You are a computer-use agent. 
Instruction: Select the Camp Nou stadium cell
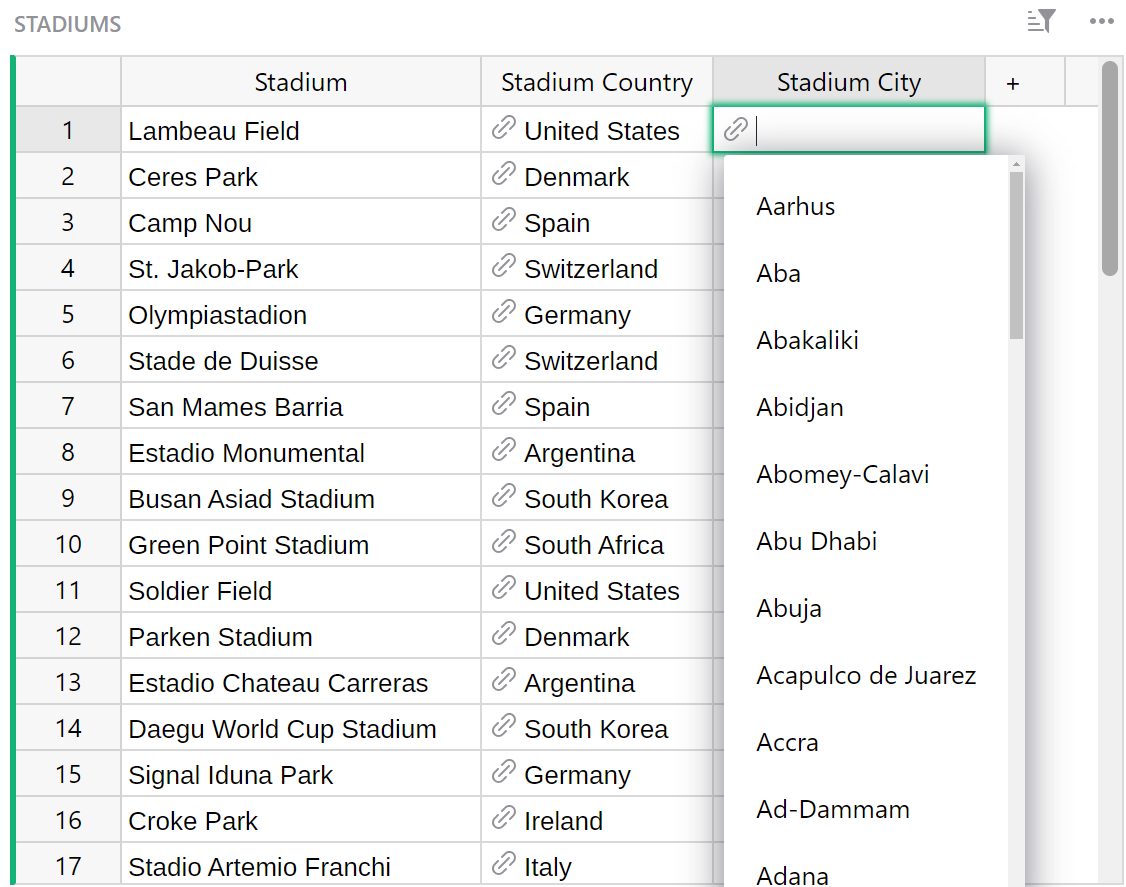[190, 222]
